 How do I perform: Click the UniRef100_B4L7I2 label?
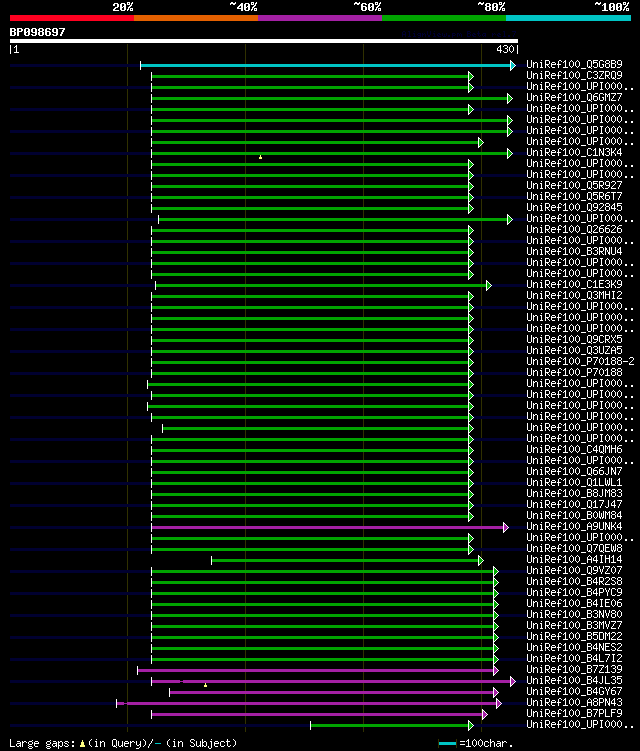tap(574, 659)
